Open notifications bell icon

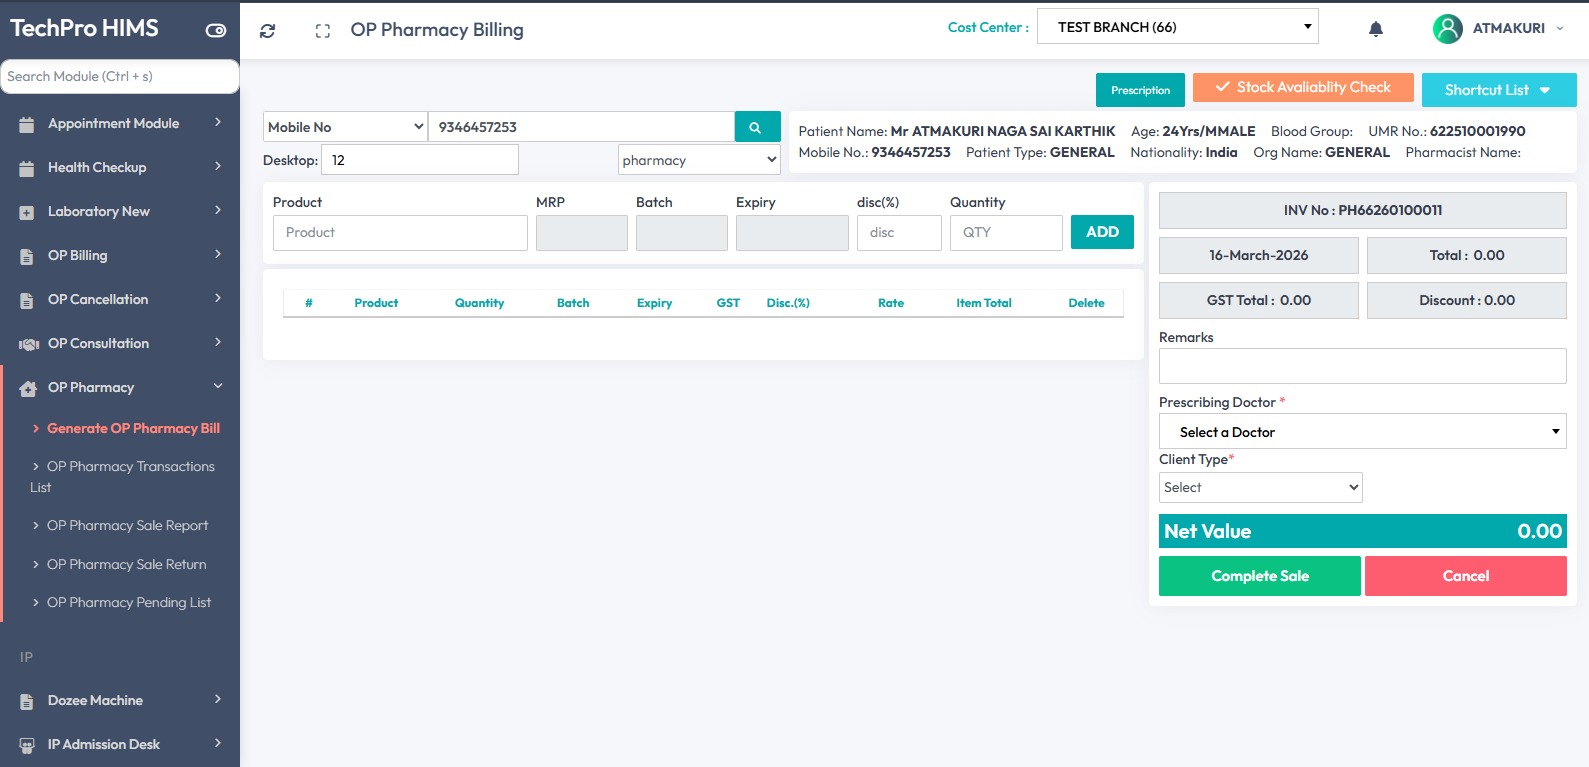point(1375,29)
